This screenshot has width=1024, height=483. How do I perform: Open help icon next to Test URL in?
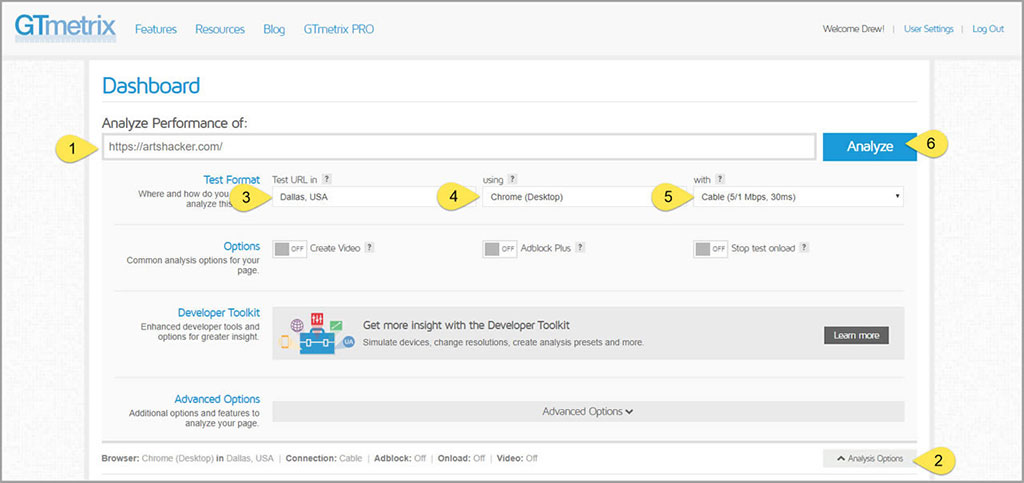click(x=327, y=179)
